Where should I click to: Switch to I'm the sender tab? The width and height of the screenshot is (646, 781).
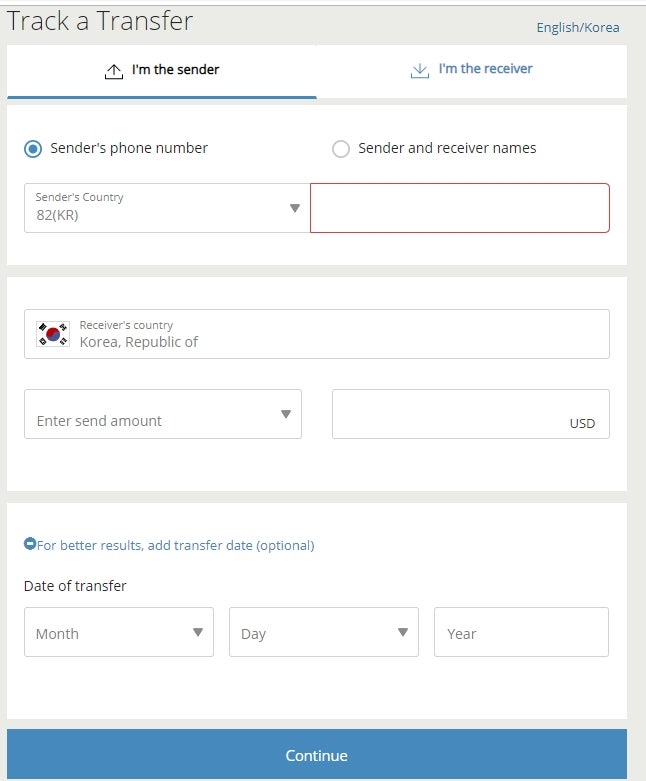click(162, 71)
